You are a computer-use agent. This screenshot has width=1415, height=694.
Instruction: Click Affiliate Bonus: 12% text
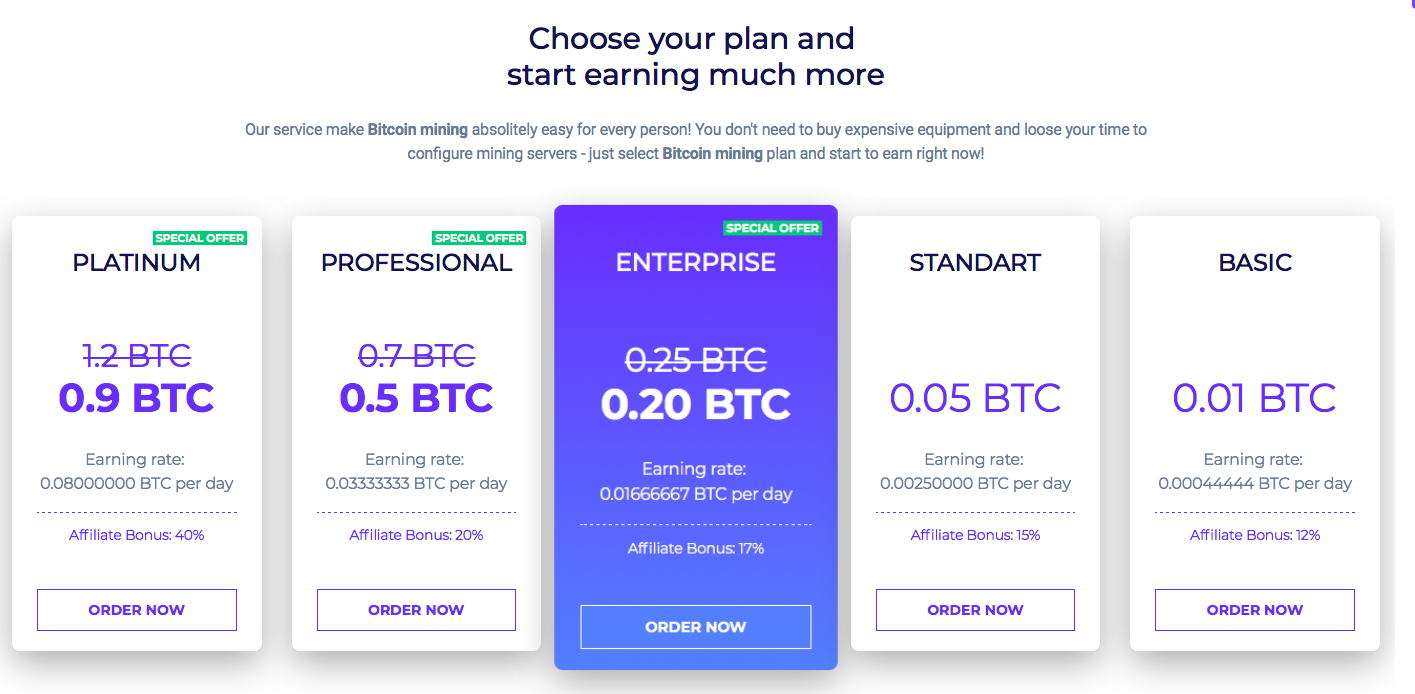click(1255, 535)
